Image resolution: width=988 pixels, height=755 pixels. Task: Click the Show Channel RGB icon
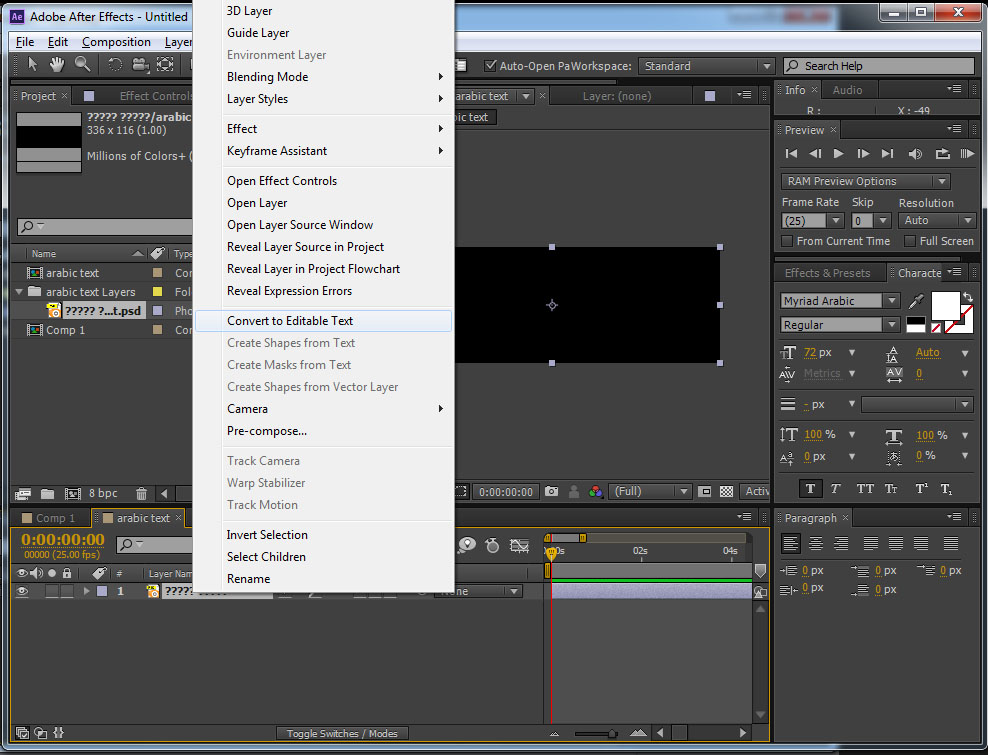click(x=595, y=492)
